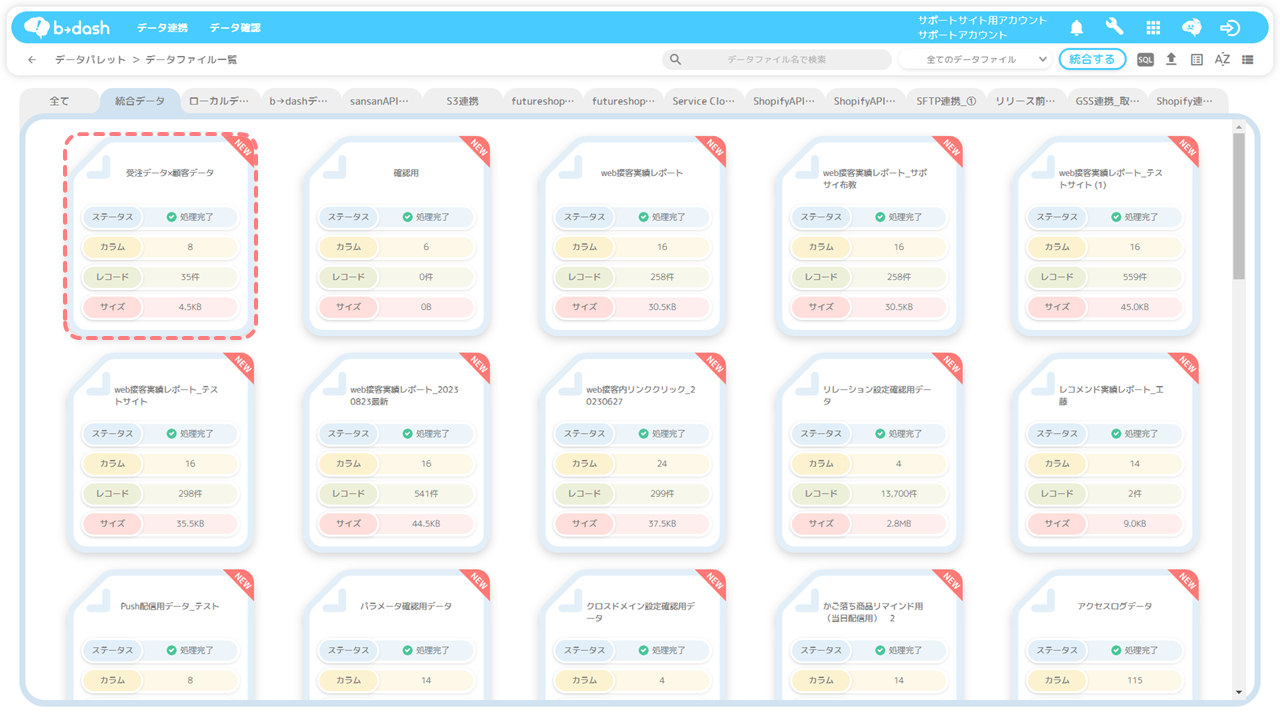Click file icon on Push配信用データ_テスト card
The width and height of the screenshot is (1280, 720).
pyautogui.click(x=97, y=600)
